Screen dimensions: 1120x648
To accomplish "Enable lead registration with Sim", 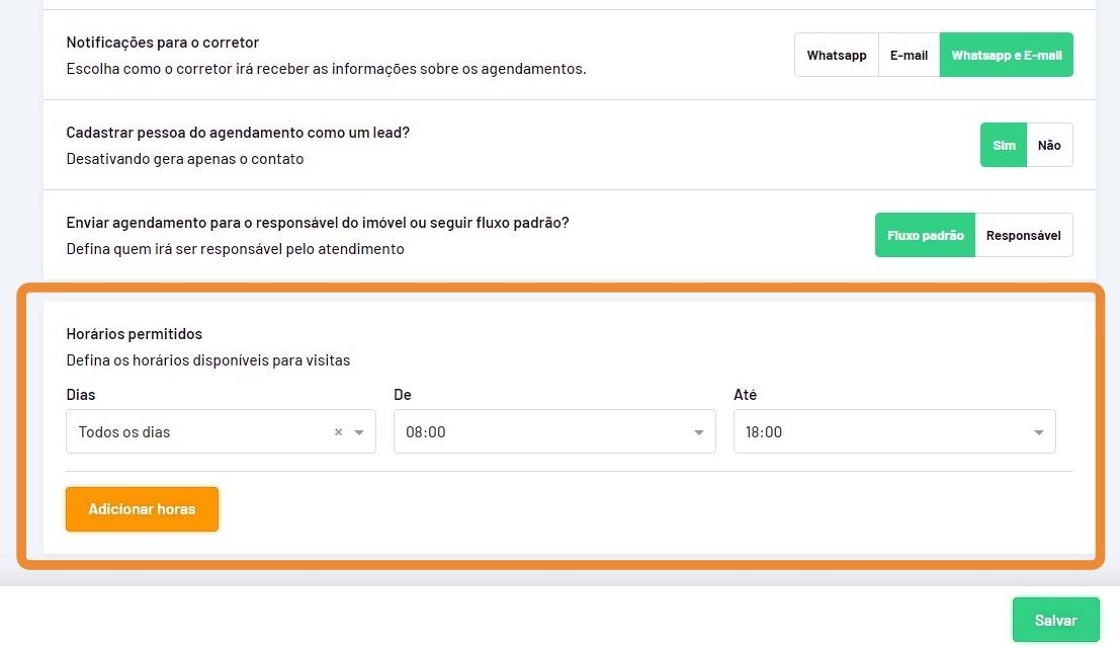I will (1003, 146).
